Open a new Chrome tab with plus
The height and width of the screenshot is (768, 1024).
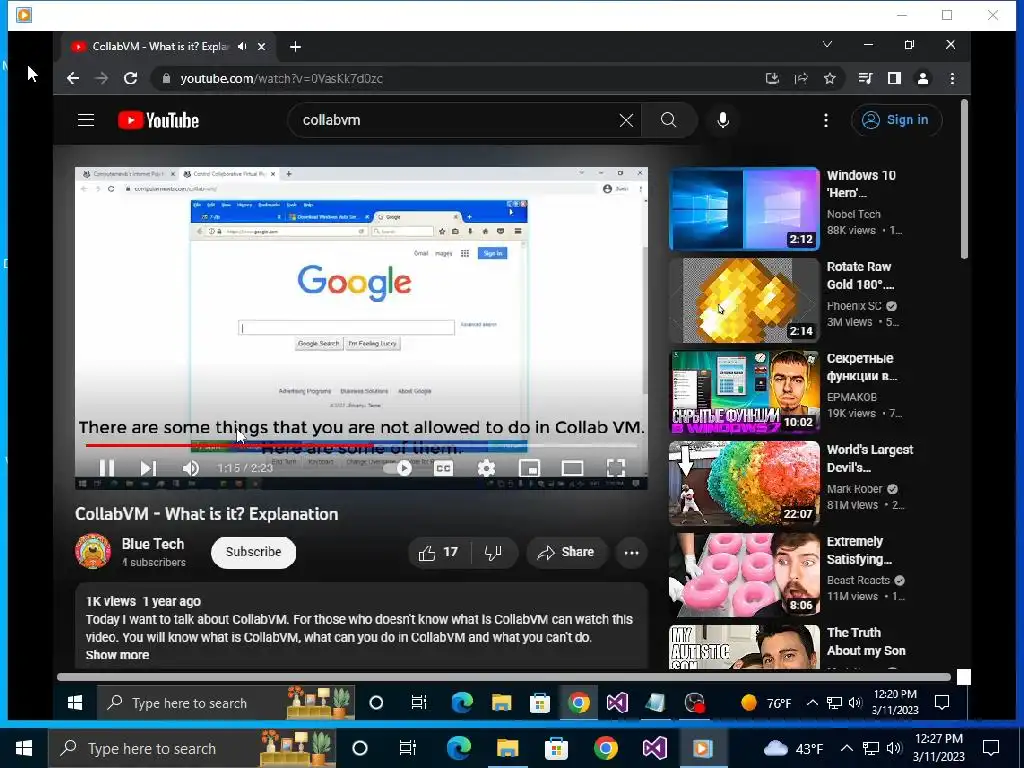click(x=295, y=46)
